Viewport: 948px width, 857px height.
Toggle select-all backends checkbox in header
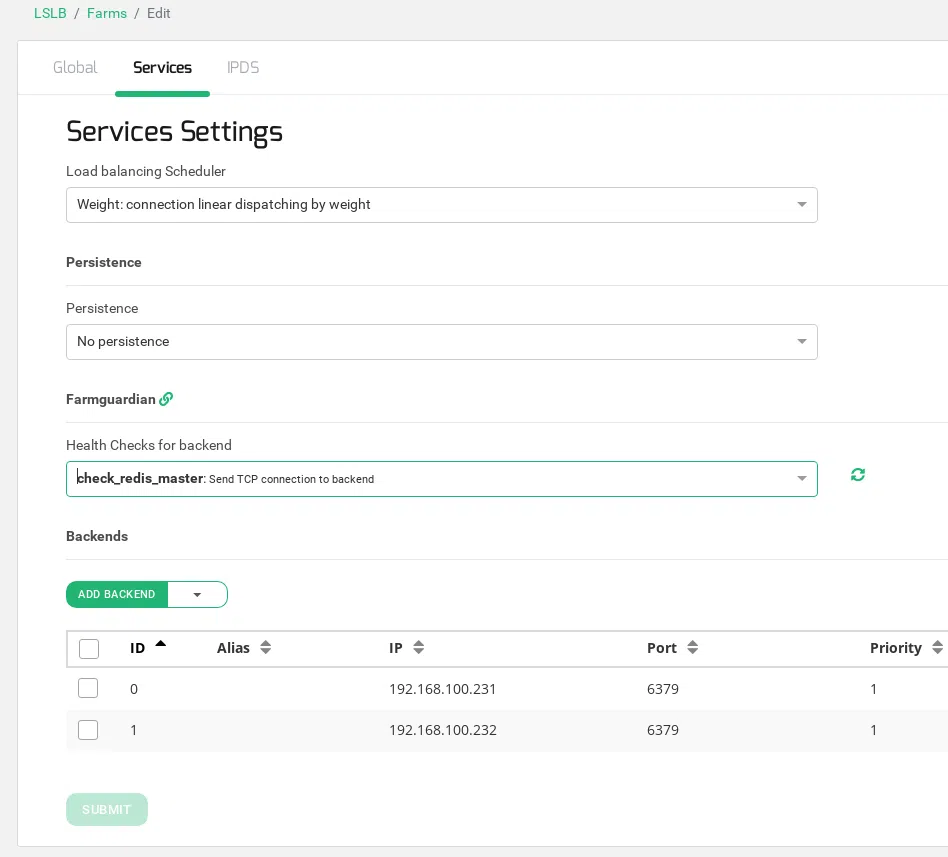[x=89, y=649]
